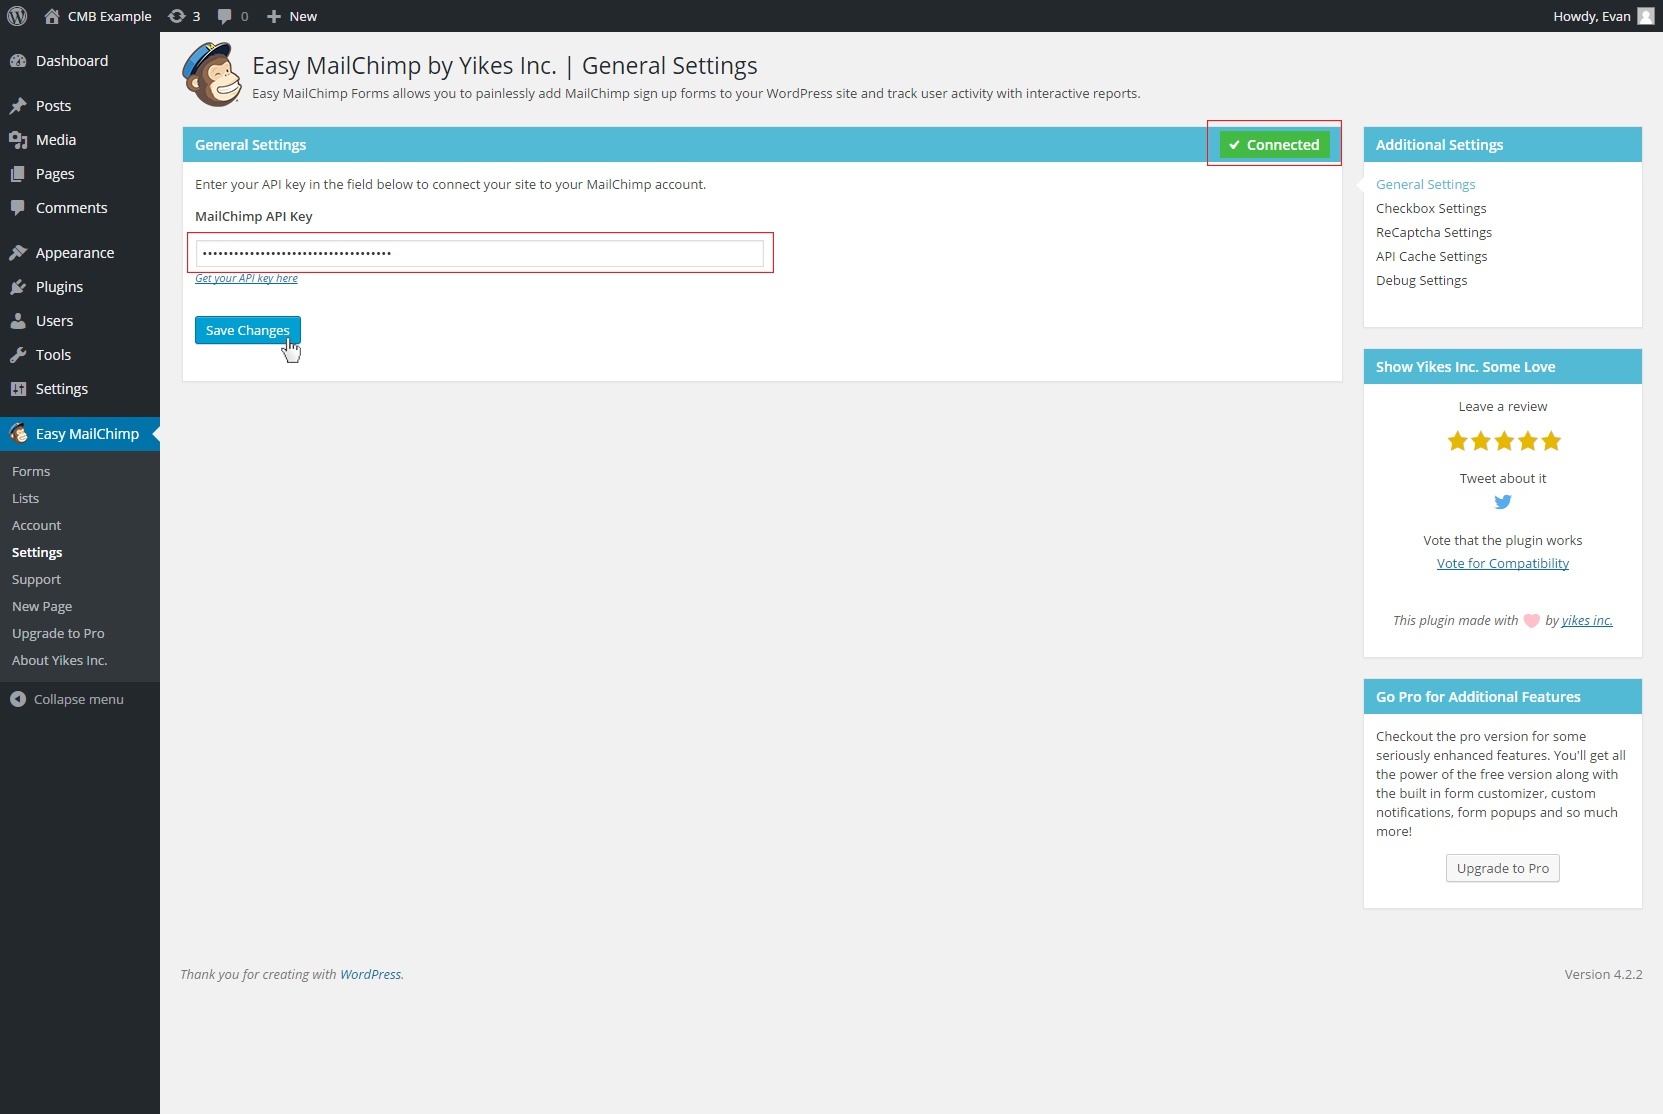Click Tweet about it text

(1502, 478)
